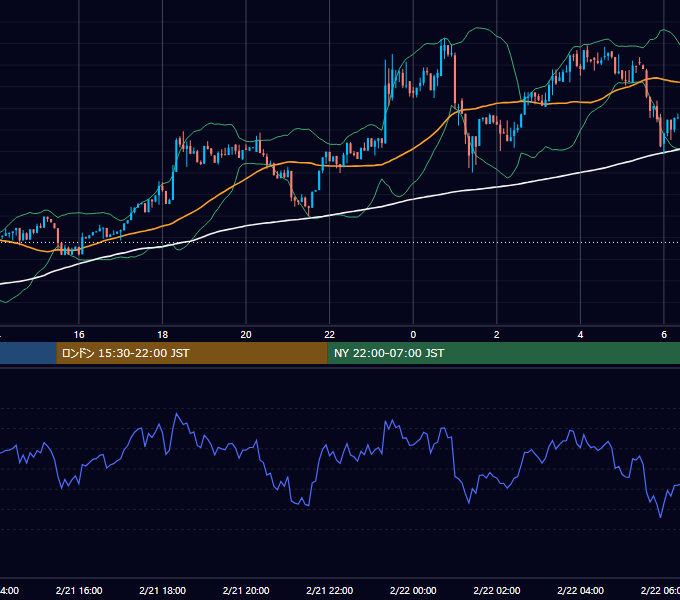Click the 2/21 18:00 time label

pyautogui.click(x=163, y=590)
